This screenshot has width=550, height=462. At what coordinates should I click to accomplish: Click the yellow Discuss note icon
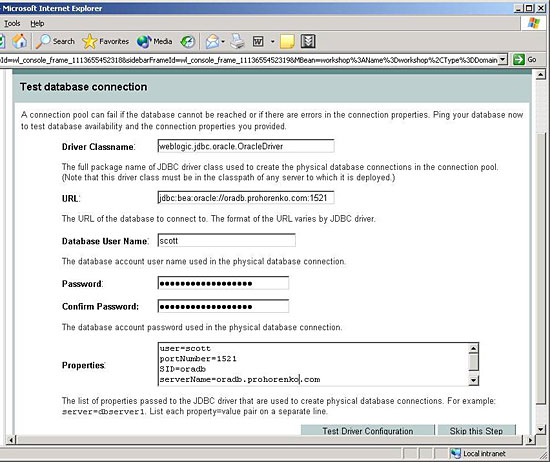[287, 42]
